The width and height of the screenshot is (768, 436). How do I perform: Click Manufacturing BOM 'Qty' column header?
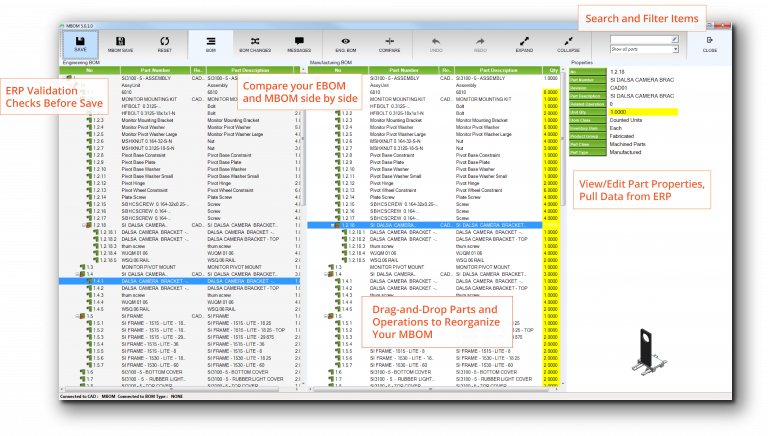[553, 70]
